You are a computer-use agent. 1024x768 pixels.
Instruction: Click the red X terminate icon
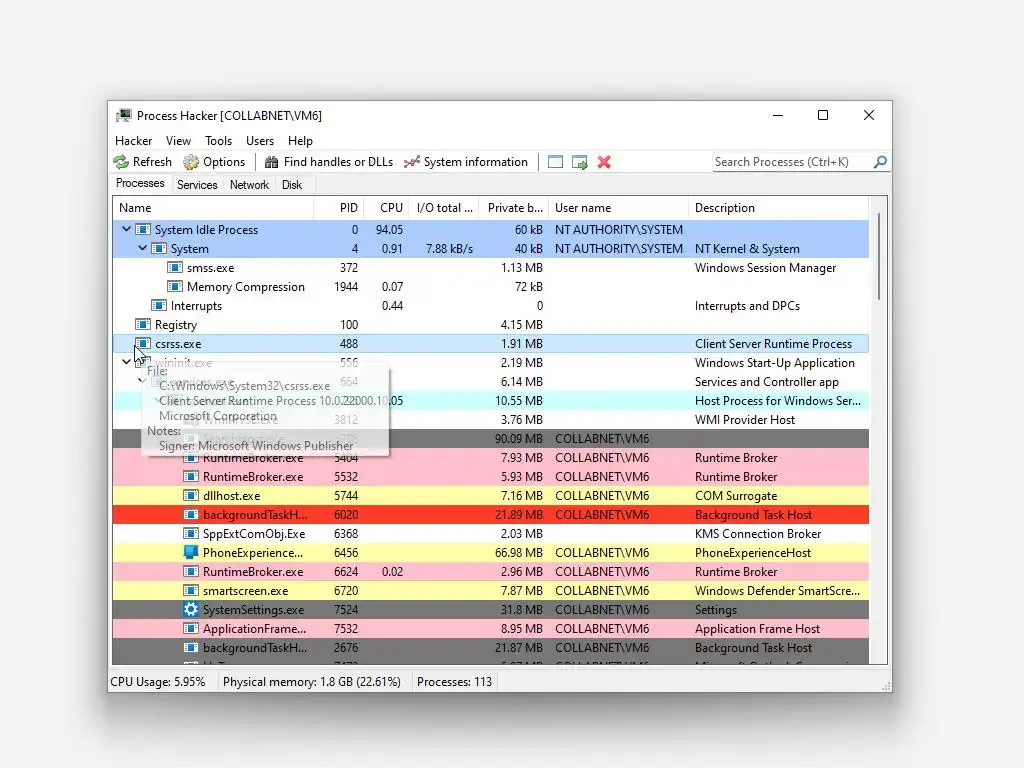604,162
